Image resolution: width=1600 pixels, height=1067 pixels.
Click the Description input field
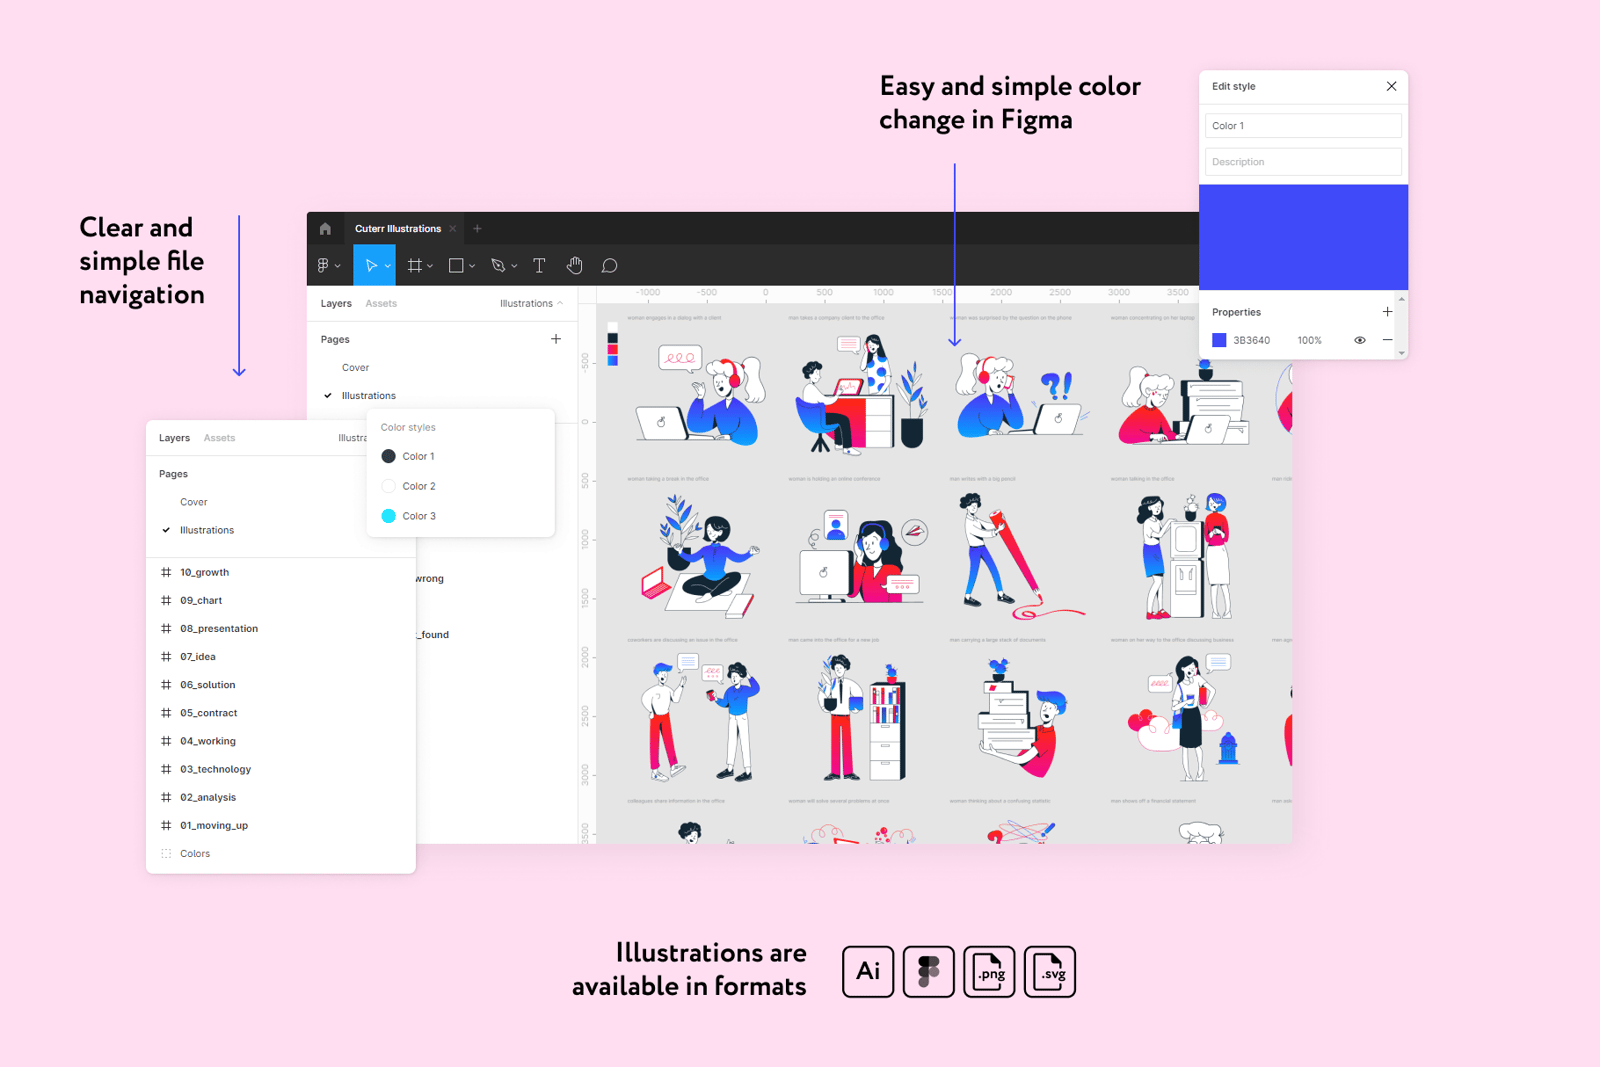(x=1302, y=162)
